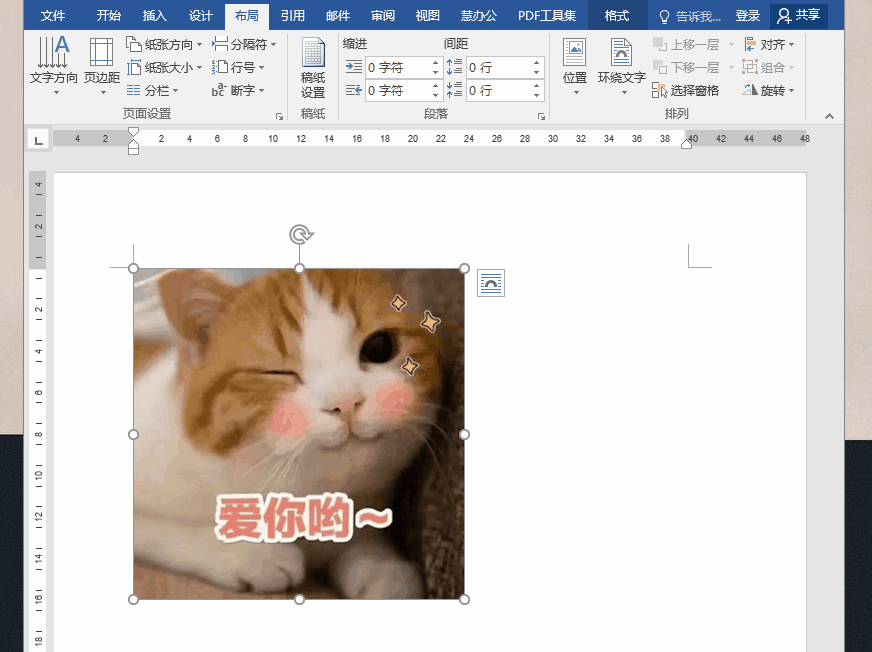The height and width of the screenshot is (652, 872).
Task: Click the left indent icon
Action: click(x=354, y=67)
